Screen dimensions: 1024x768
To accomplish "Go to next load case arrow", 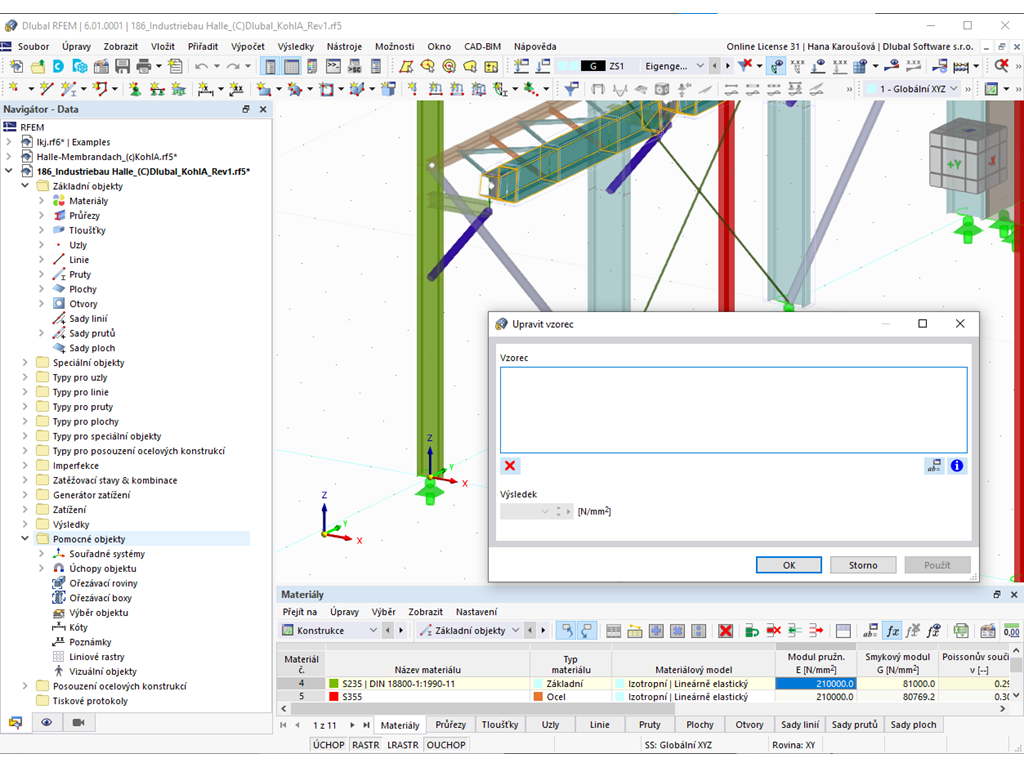I will [x=728, y=66].
